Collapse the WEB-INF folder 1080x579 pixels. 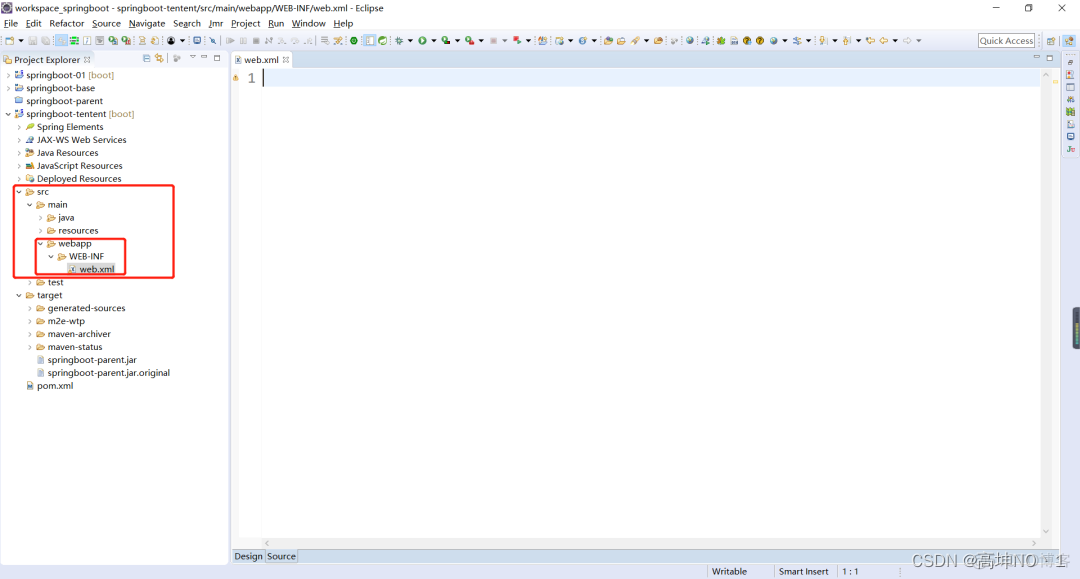tap(51, 256)
